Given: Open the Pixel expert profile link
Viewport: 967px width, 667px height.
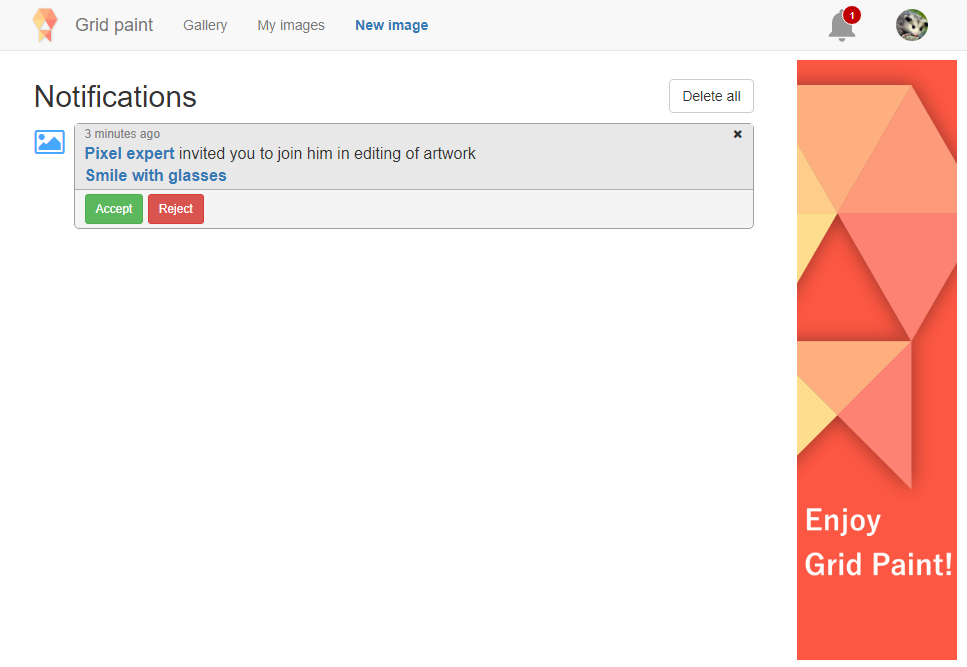Looking at the screenshot, I should (130, 153).
